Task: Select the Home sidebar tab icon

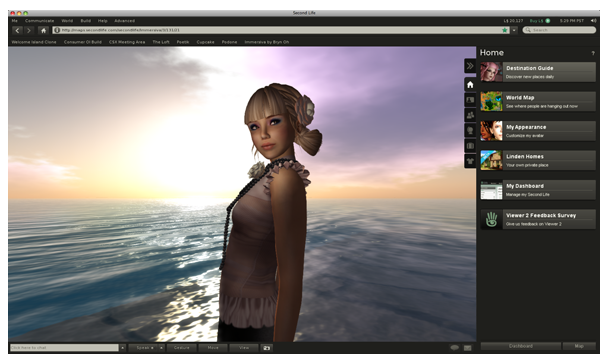Action: click(x=470, y=85)
